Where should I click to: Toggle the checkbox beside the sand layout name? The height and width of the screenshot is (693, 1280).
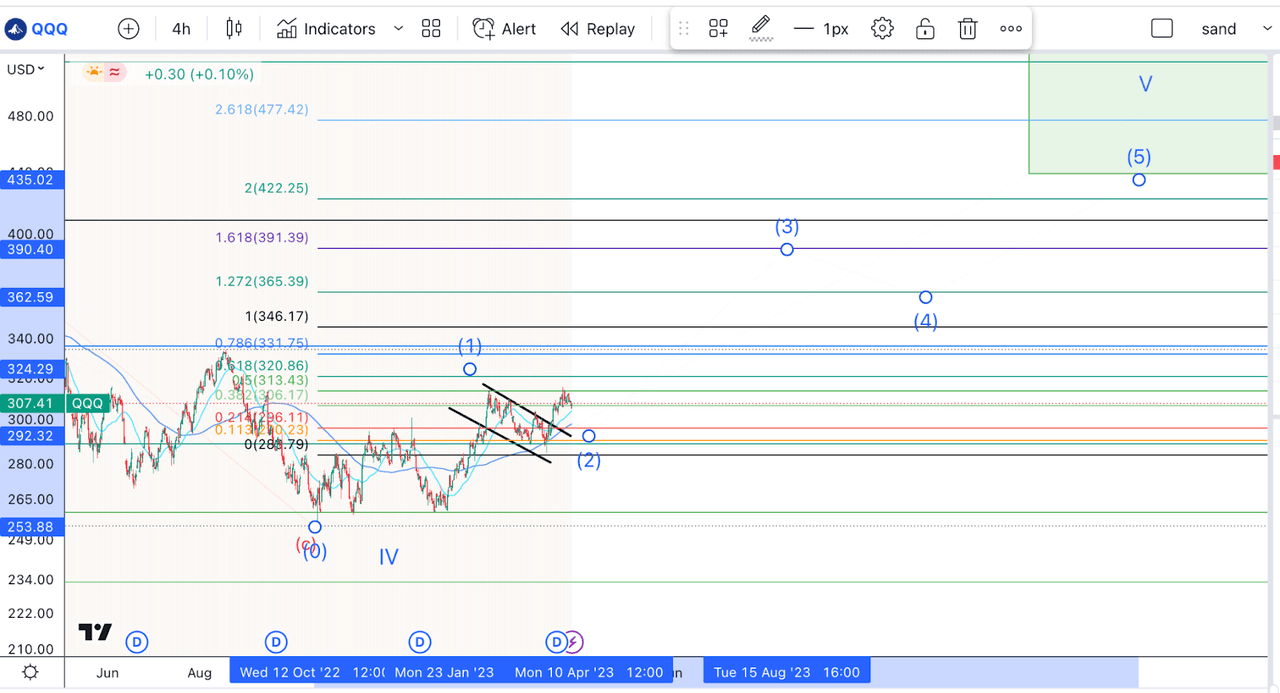1162,28
